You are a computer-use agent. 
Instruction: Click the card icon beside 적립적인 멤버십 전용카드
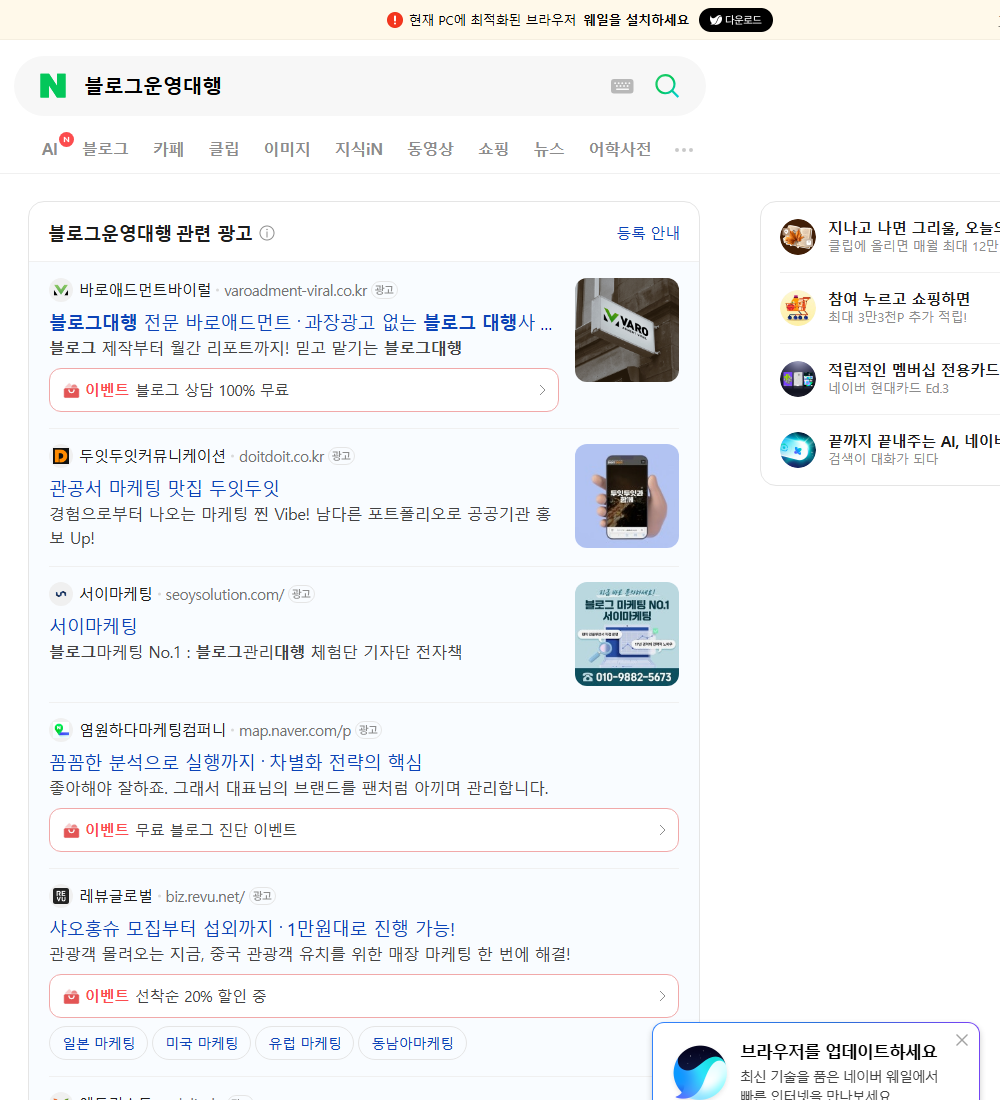coord(798,379)
